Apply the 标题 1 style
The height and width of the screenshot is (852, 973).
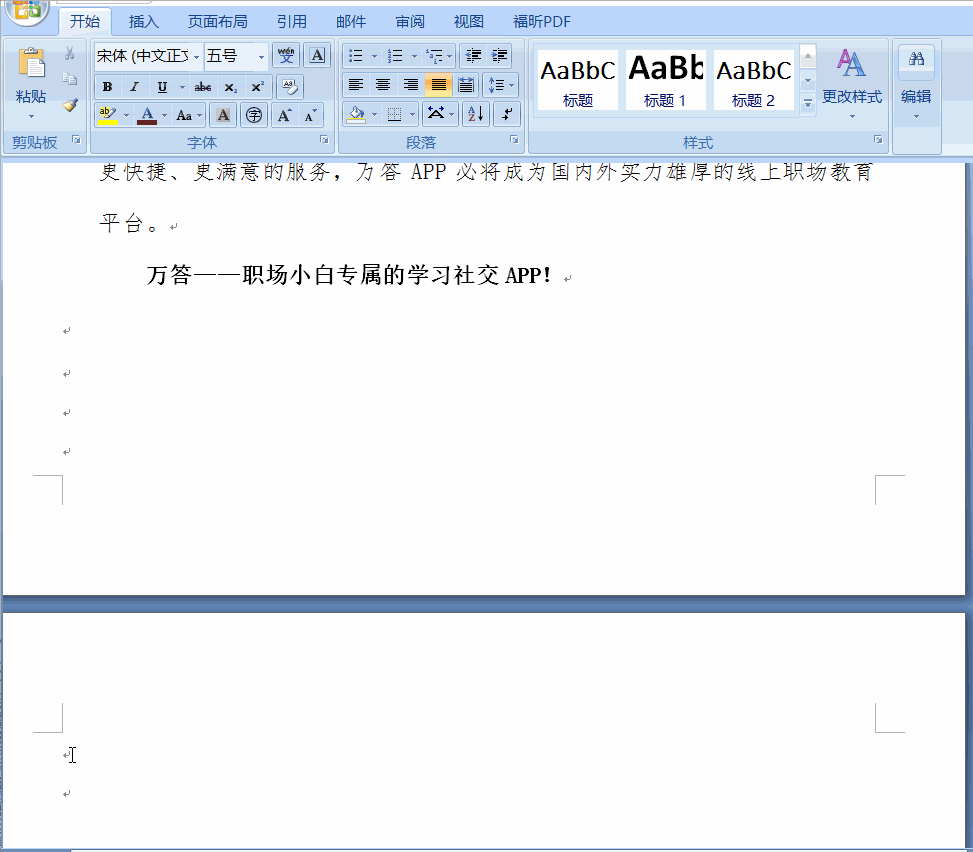click(x=665, y=81)
